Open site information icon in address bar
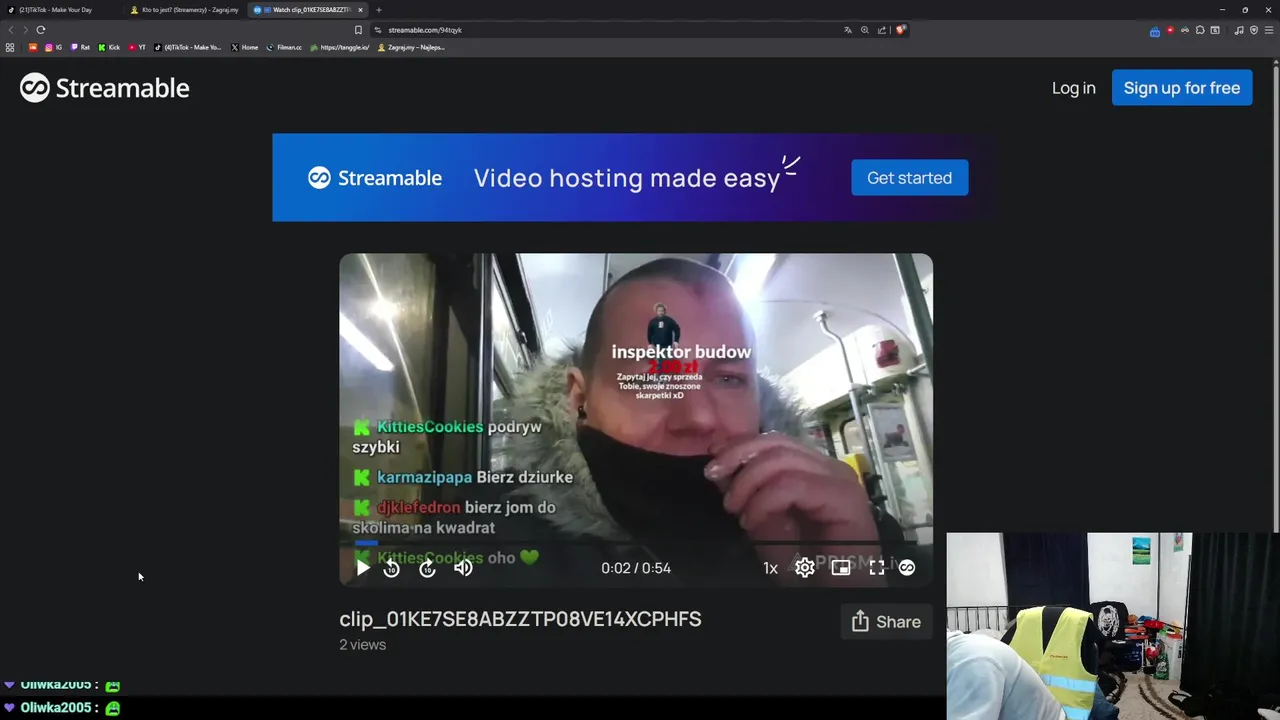 [377, 30]
